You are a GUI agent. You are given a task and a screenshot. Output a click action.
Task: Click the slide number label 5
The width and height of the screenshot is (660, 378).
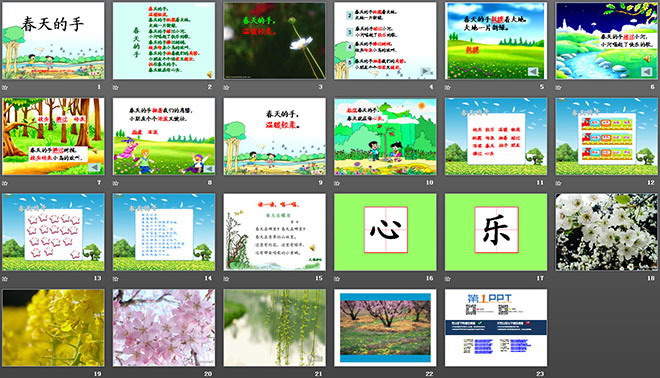tap(542, 87)
